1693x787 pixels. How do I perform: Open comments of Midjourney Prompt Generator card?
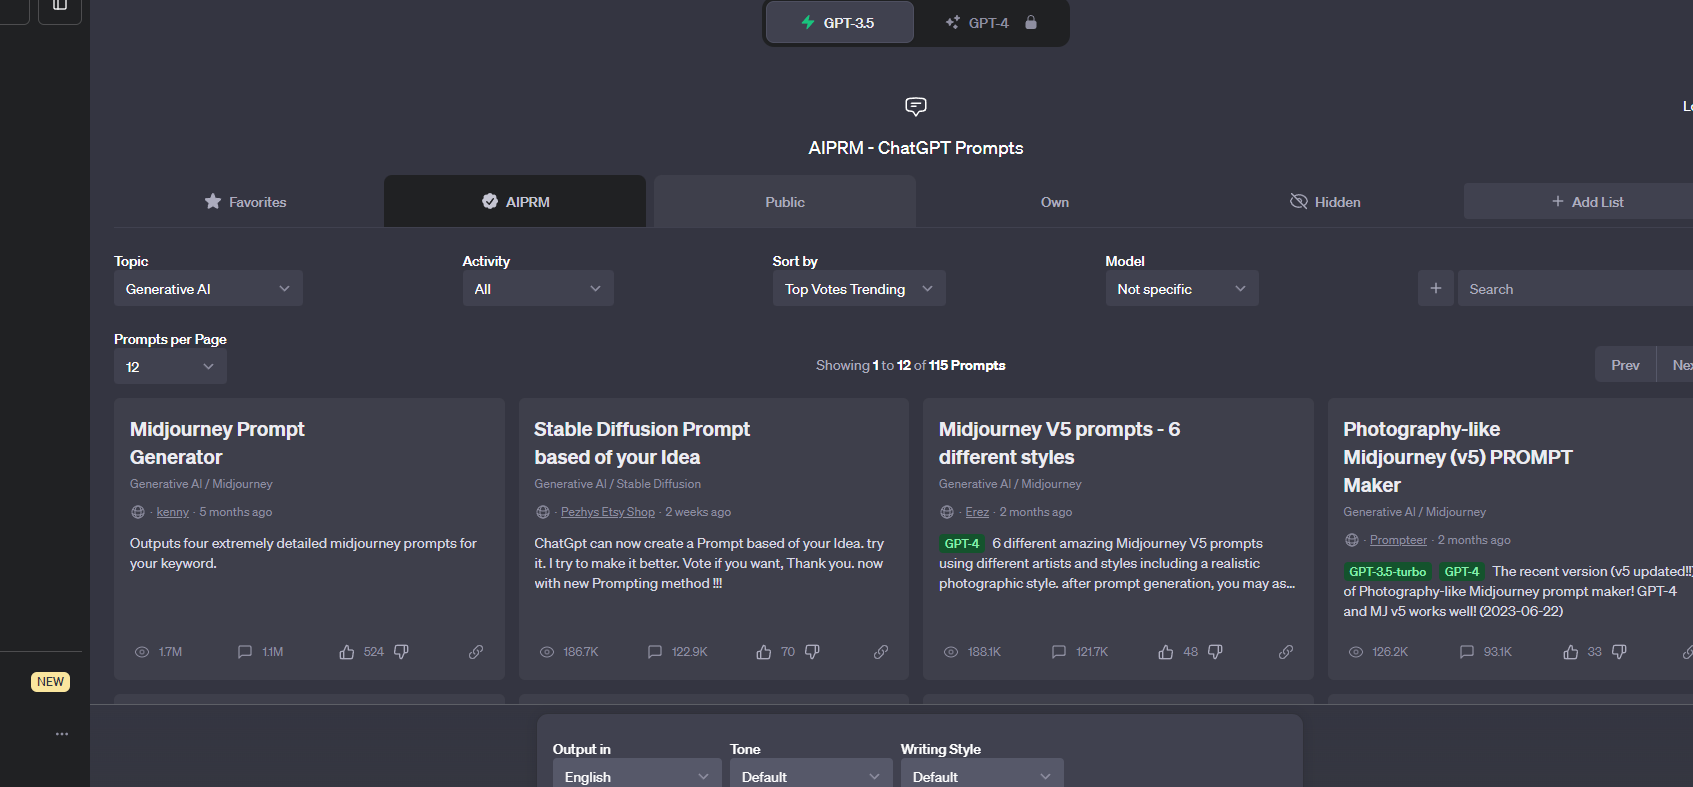pyautogui.click(x=245, y=652)
